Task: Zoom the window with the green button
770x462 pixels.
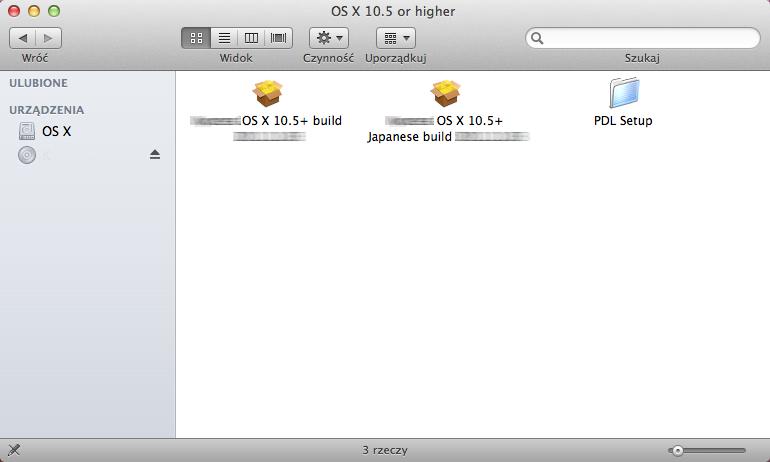Action: tap(54, 11)
